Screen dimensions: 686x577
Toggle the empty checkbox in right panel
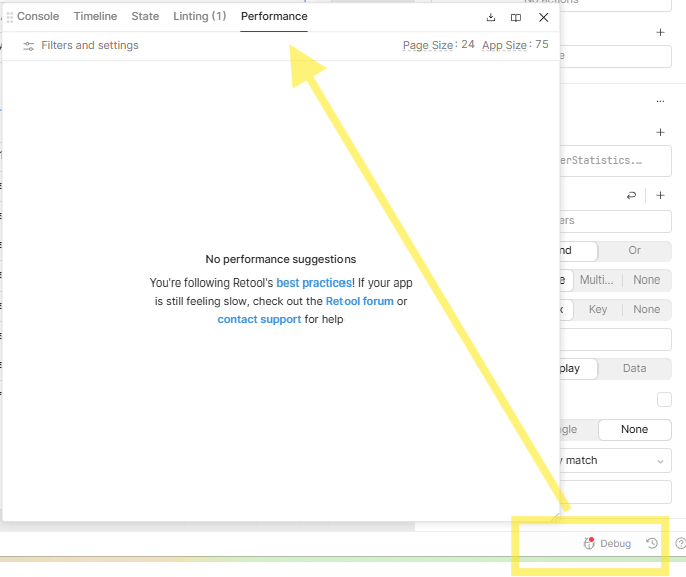pyautogui.click(x=664, y=400)
